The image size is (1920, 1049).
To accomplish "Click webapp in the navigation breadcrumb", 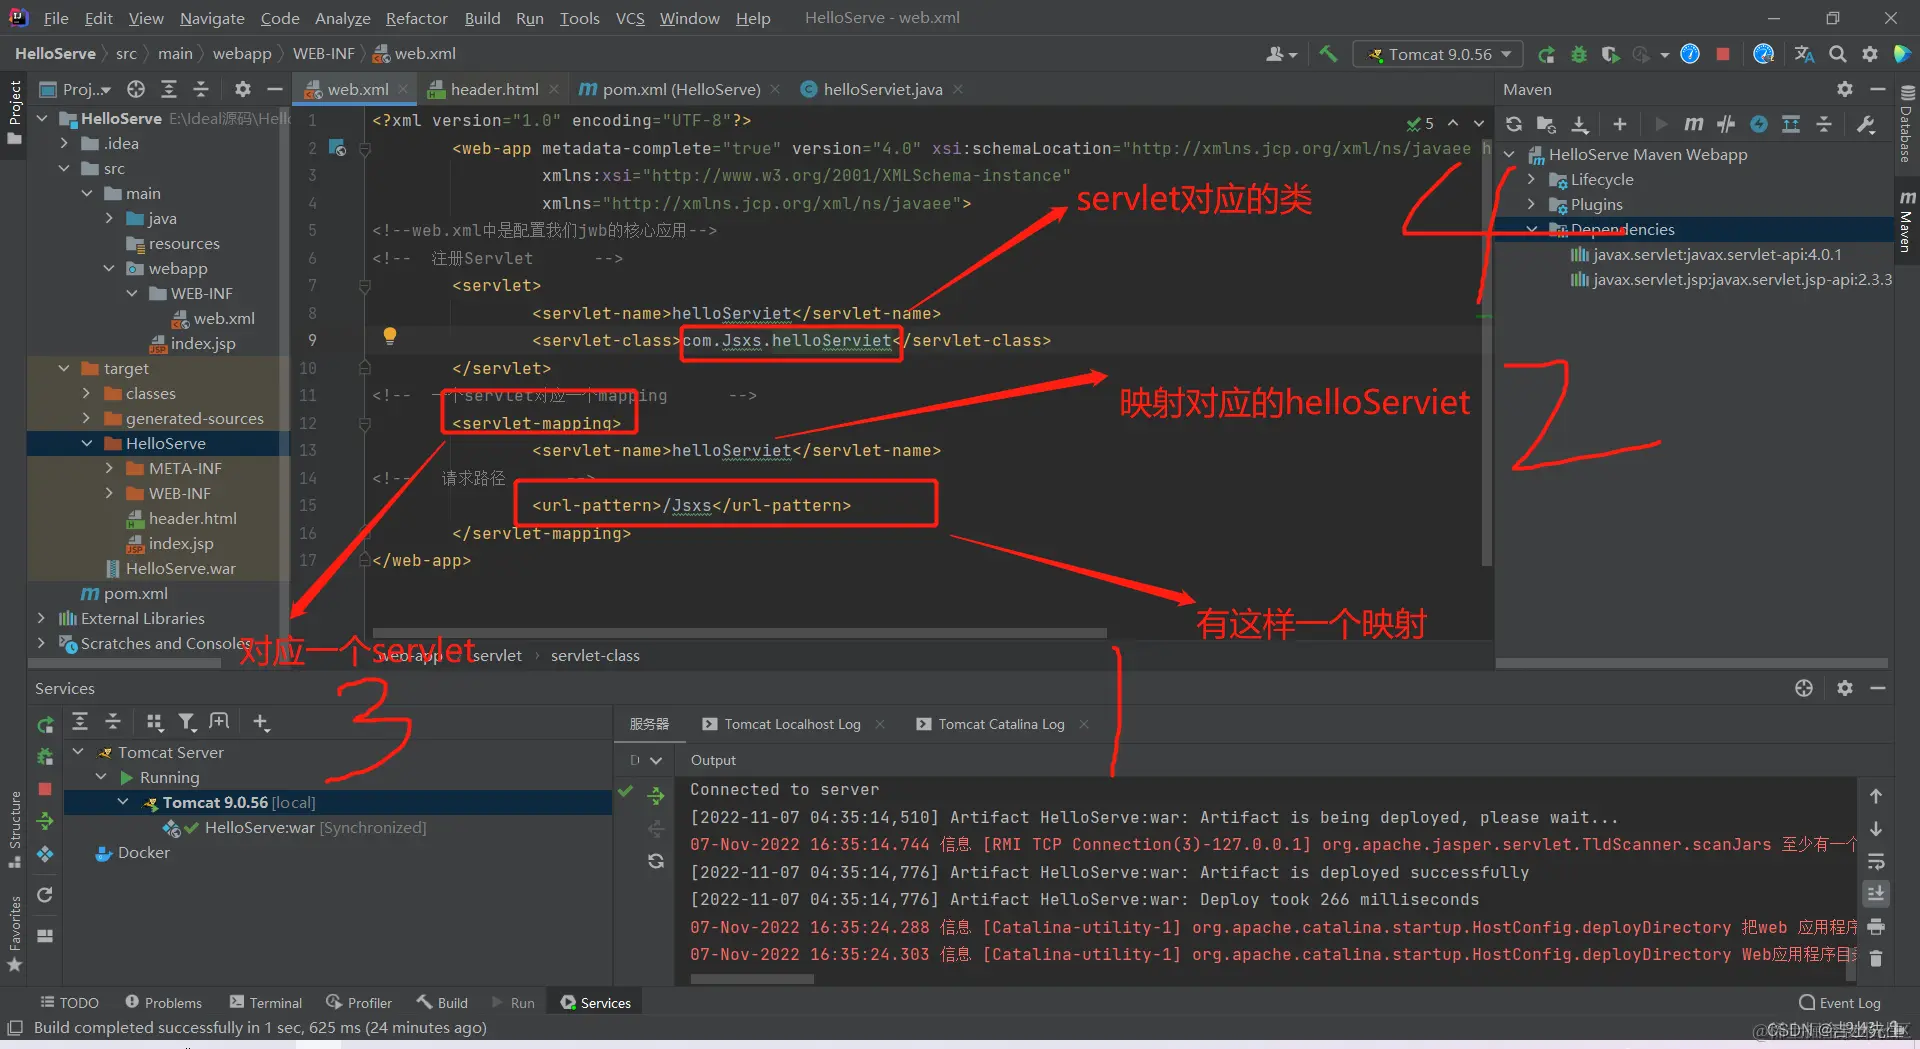I will click(x=242, y=54).
